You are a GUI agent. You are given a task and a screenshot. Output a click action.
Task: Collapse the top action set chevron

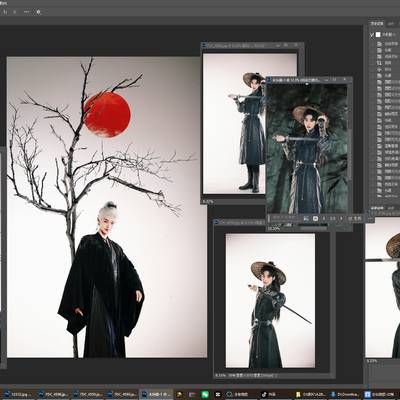(372, 35)
